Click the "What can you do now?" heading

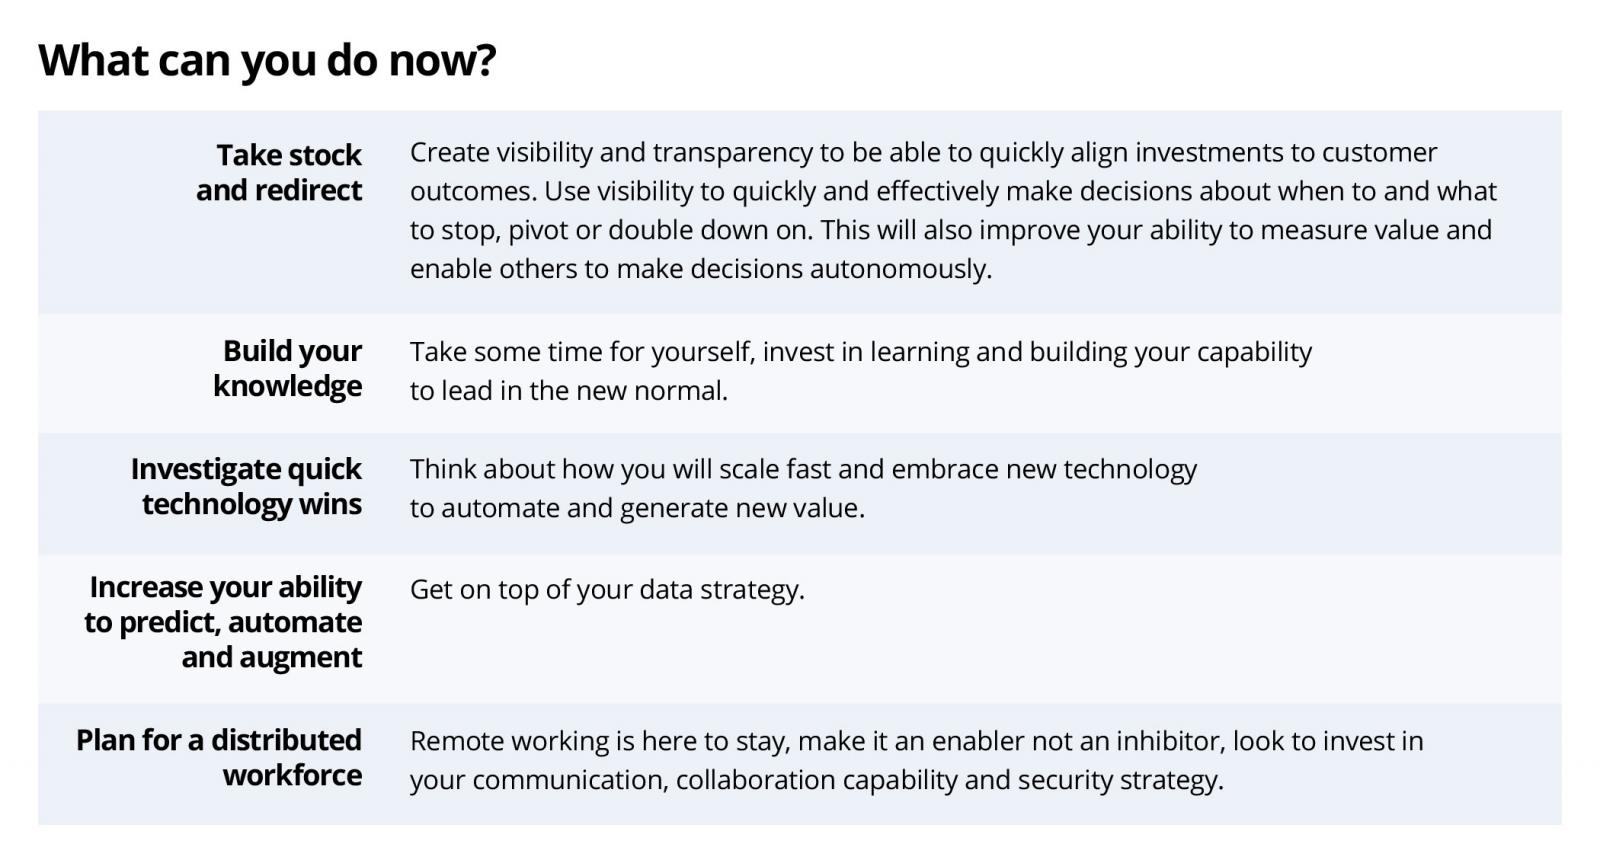coord(267,60)
